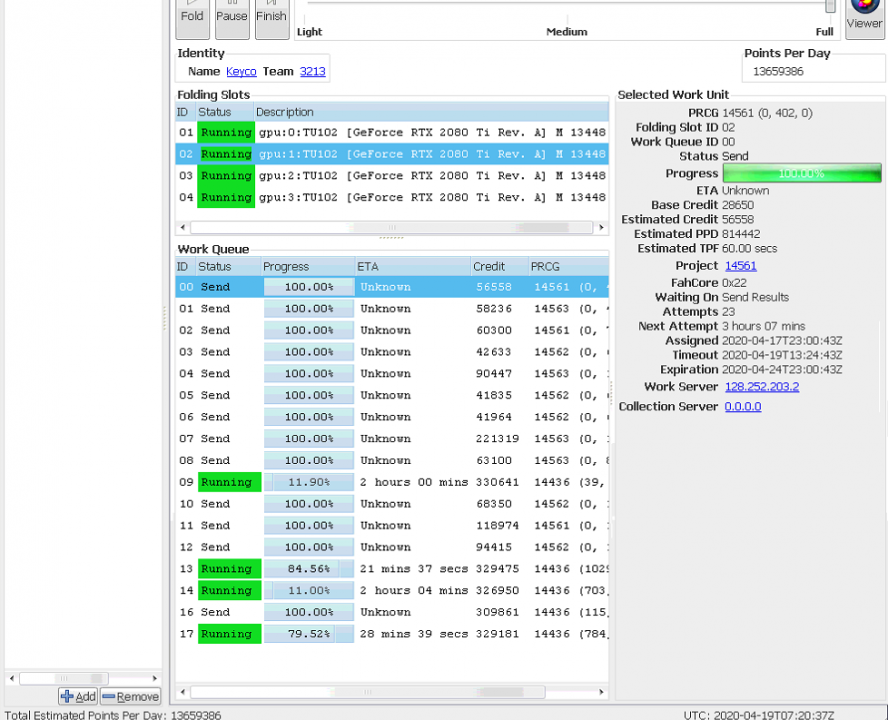Click right arrow of Work Queue scrollbar
This screenshot has width=888, height=720.
[x=601, y=692]
